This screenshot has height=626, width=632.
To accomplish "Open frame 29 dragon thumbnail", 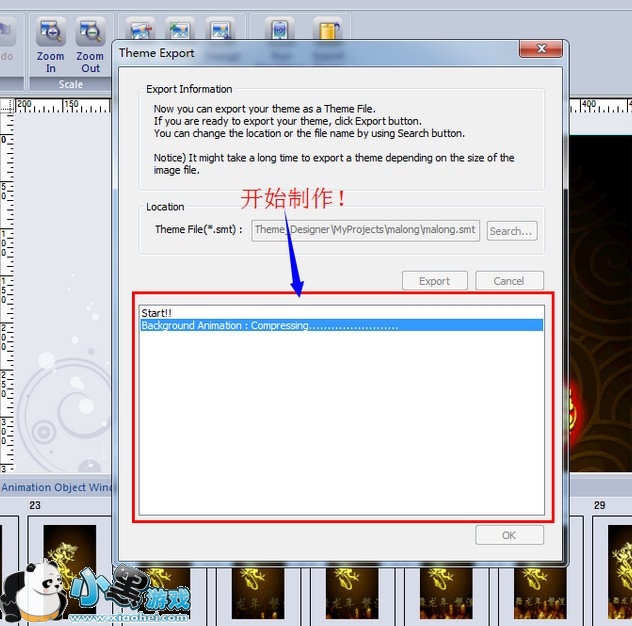I will [x=620, y=572].
